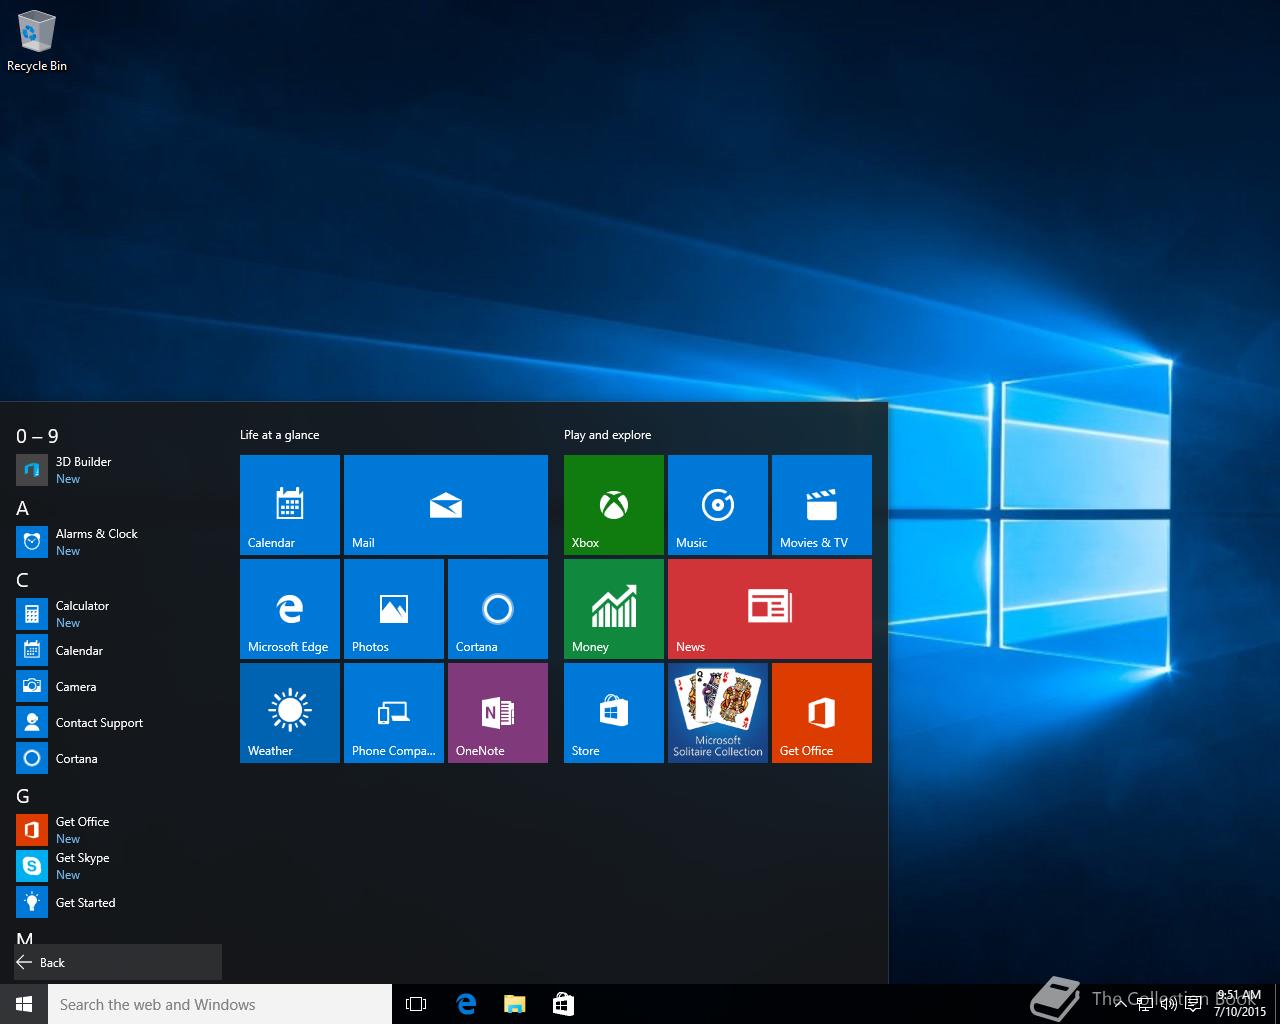1280x1024 pixels.
Task: Click the letter C header in the apps list
Action: [x=23, y=580]
